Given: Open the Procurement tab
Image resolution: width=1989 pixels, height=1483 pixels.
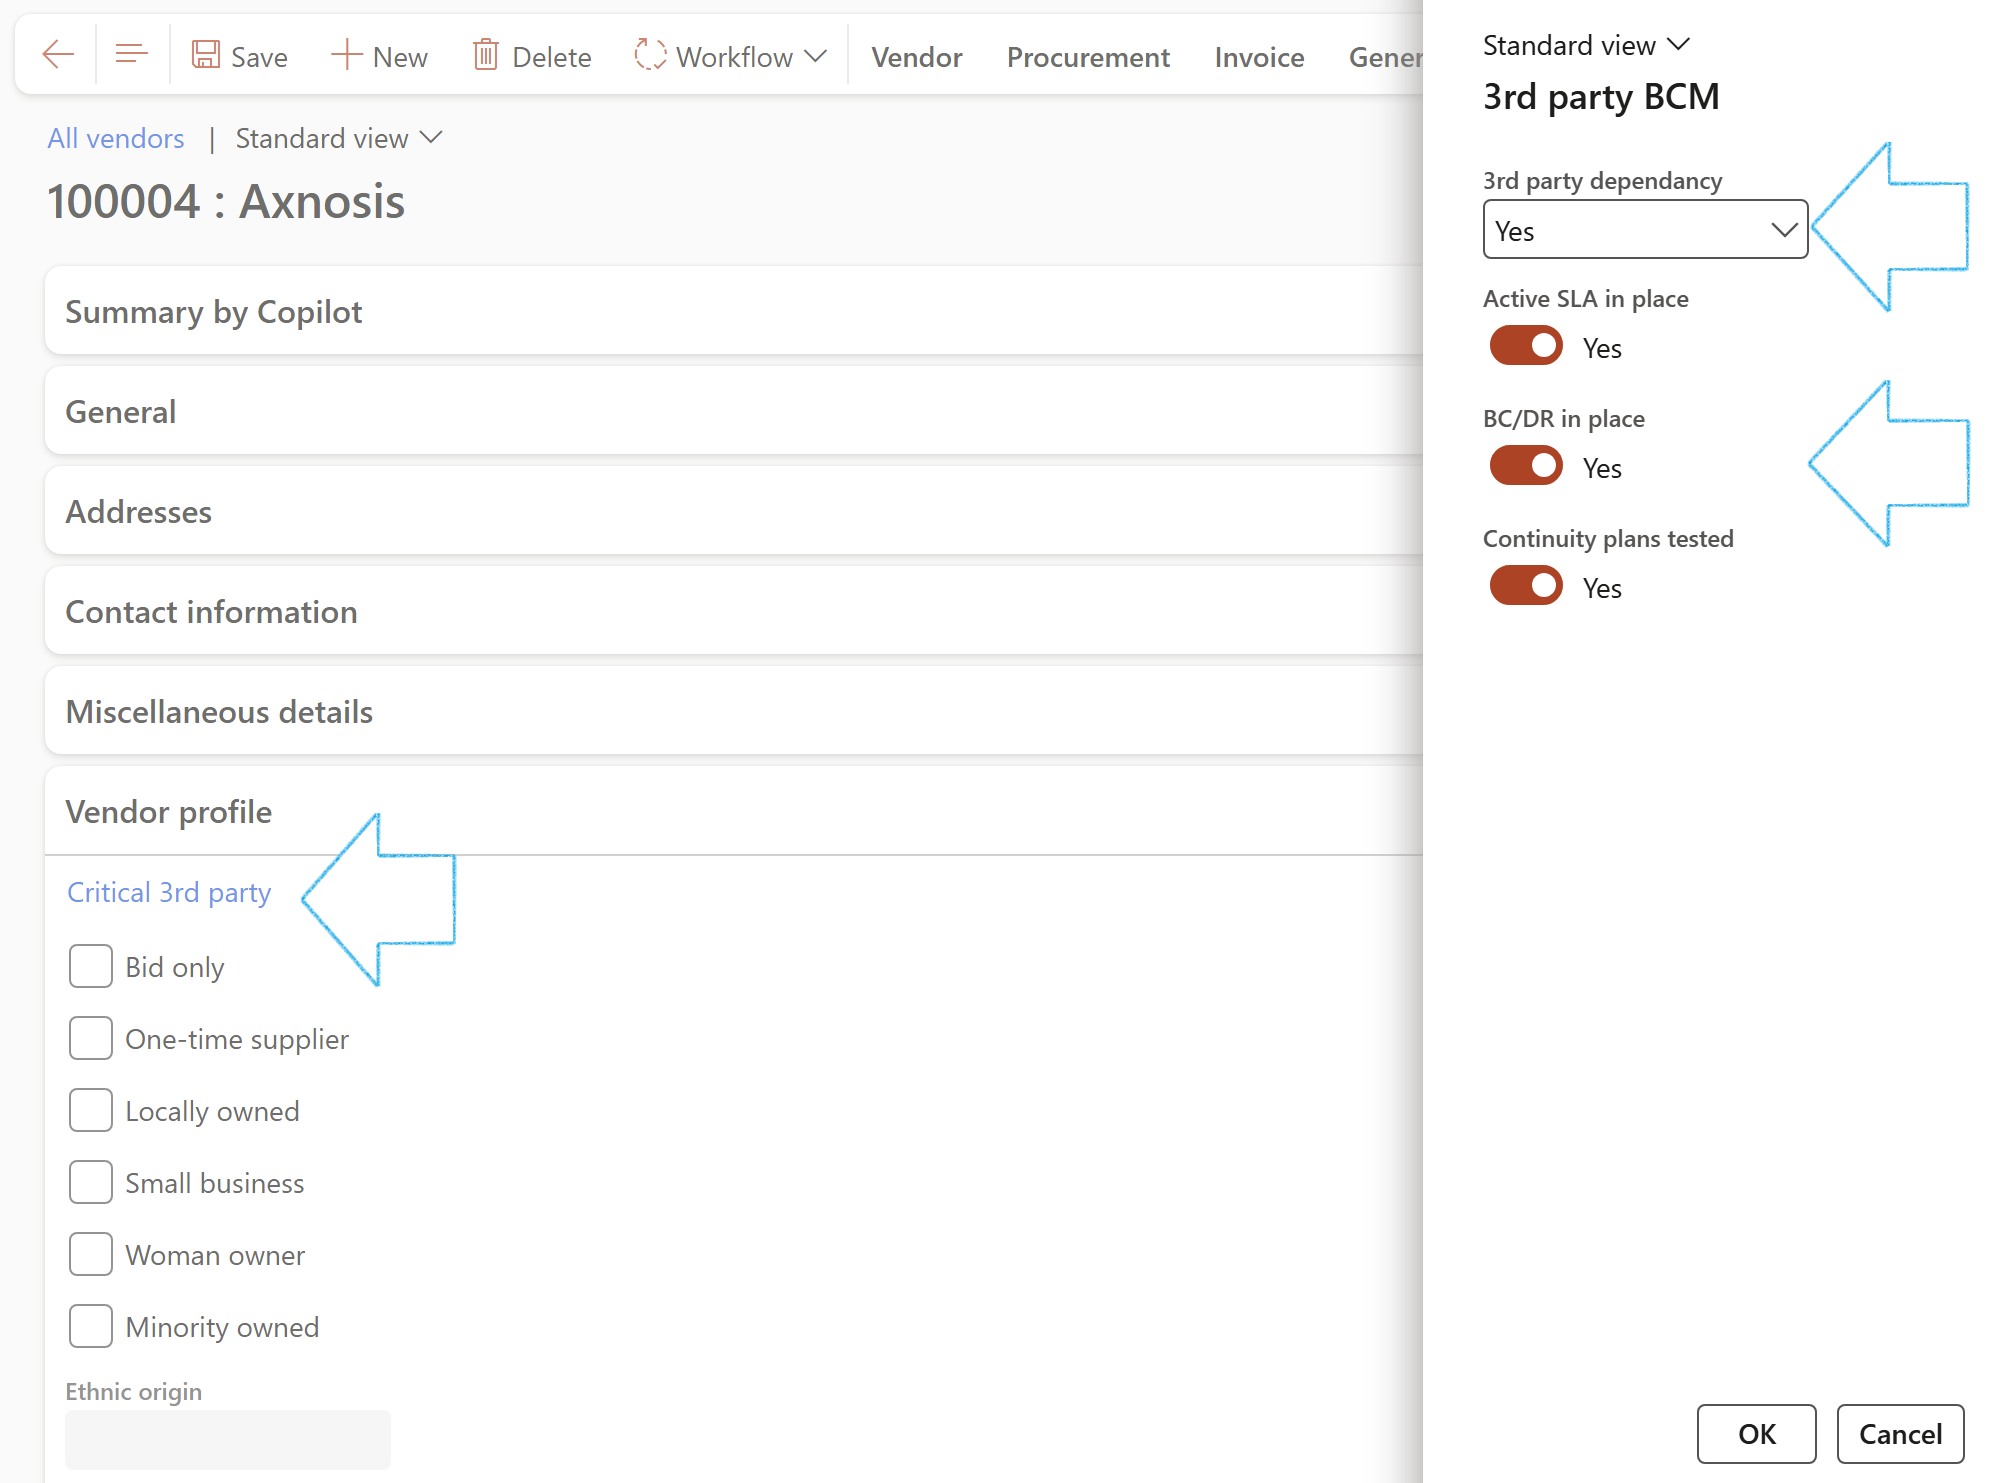Looking at the screenshot, I should coord(1087,57).
